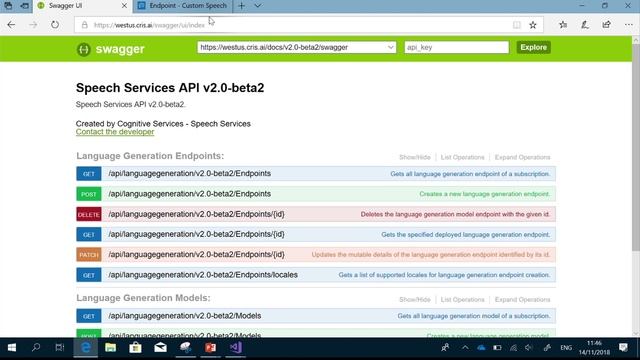Viewport: 640px width, 360px height.
Task: Open Microsoft Edge from the taskbar
Action: click(x=86, y=348)
